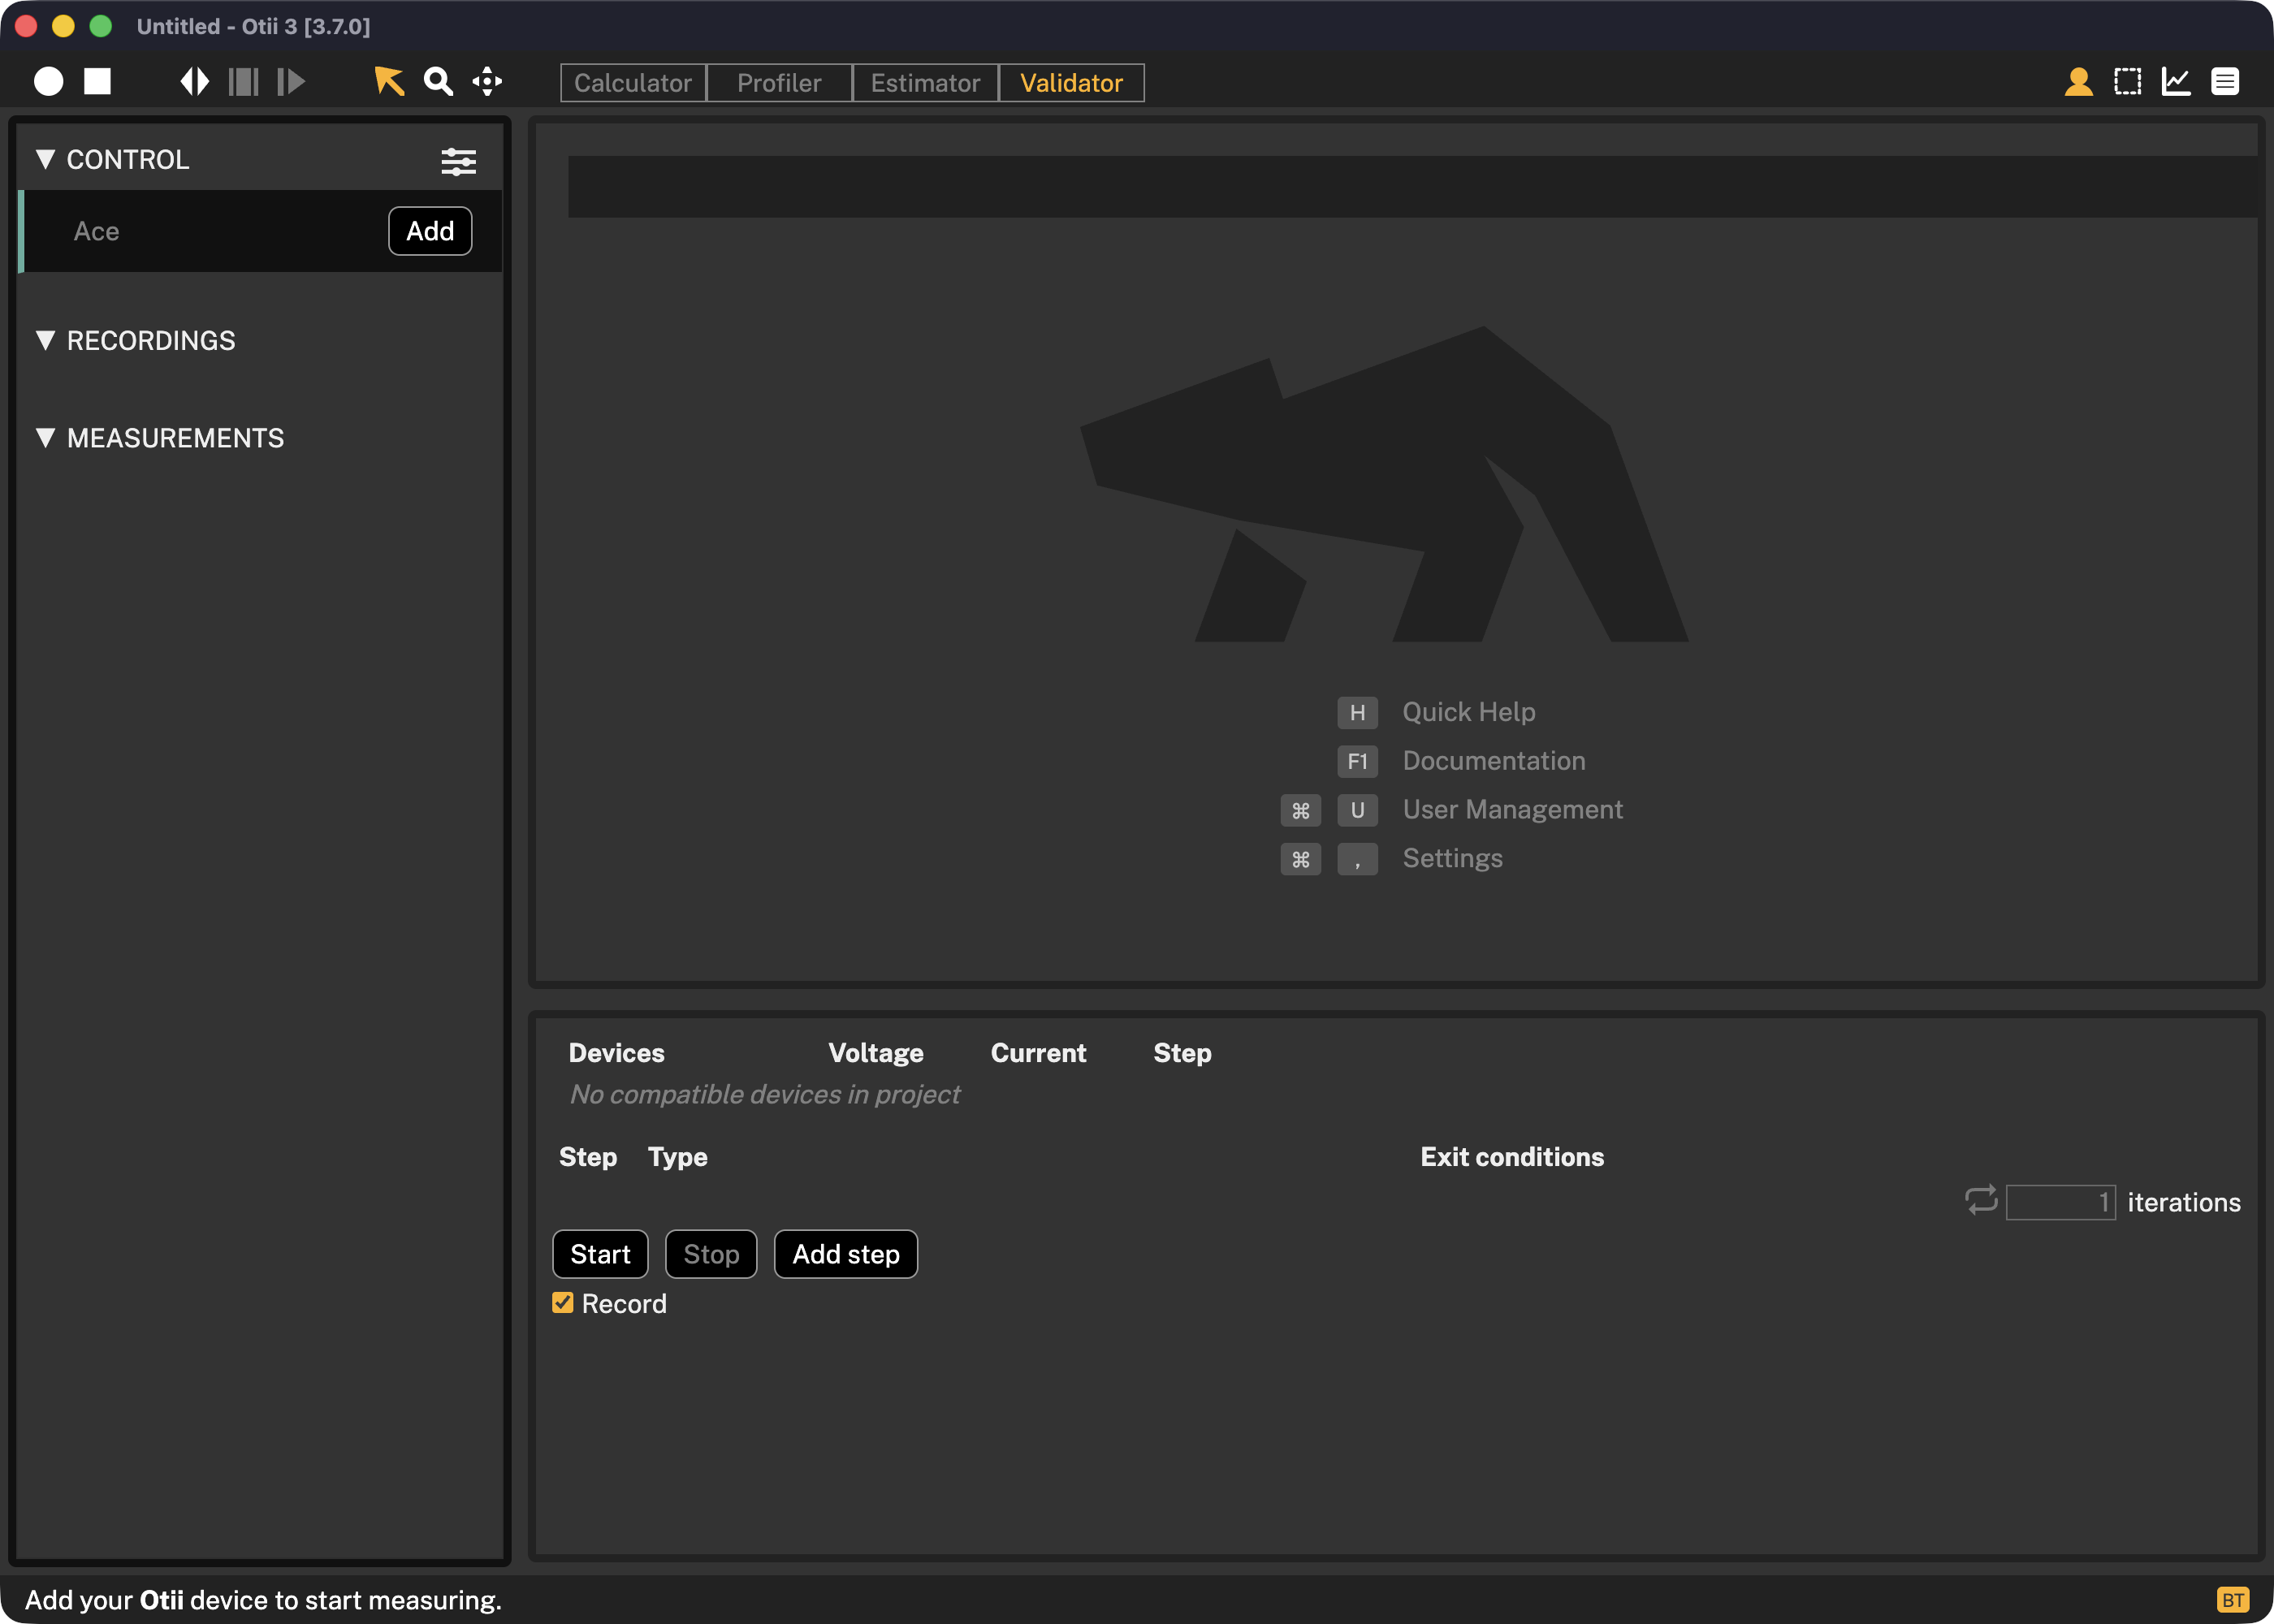Open User Management link
This screenshot has height=1624, width=2274.
pyautogui.click(x=1513, y=810)
